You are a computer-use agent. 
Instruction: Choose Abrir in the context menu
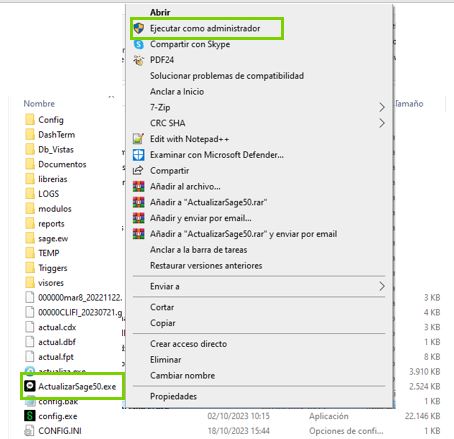point(160,12)
